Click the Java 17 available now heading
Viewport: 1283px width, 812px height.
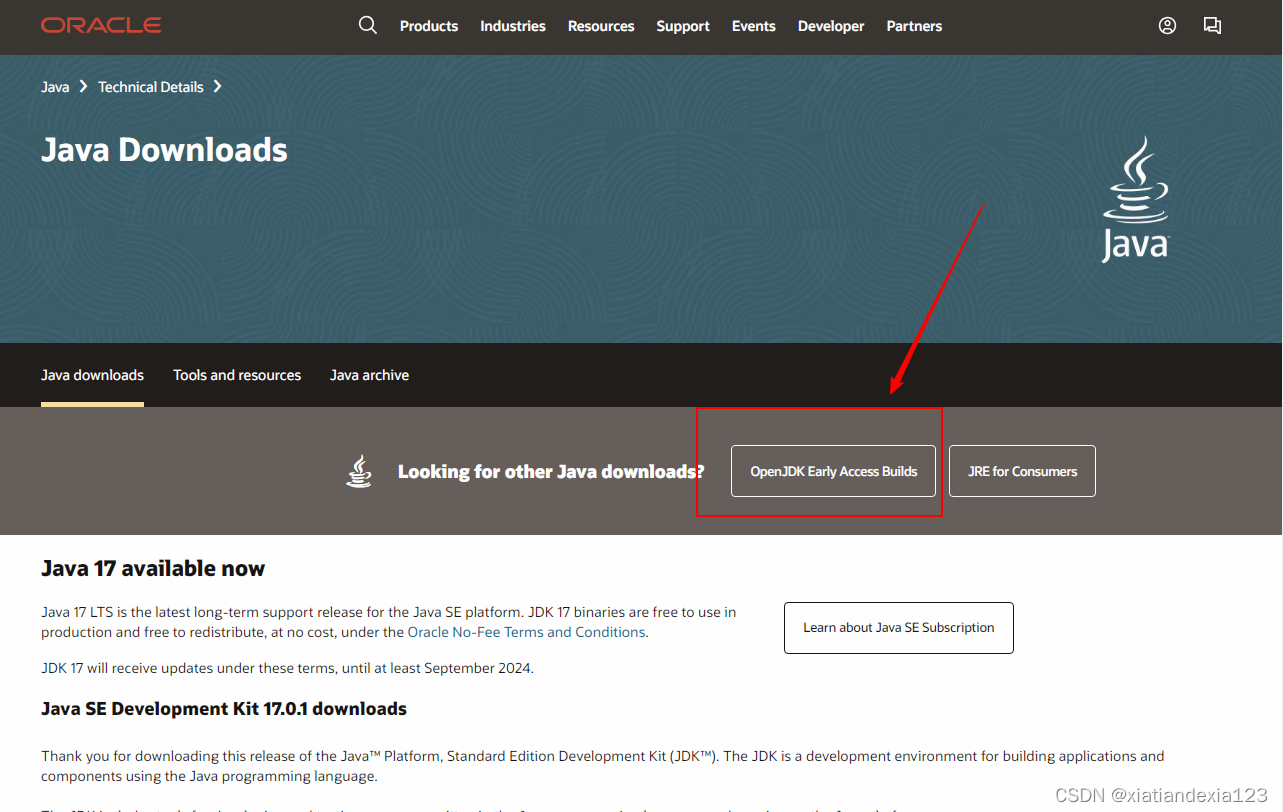(x=153, y=568)
